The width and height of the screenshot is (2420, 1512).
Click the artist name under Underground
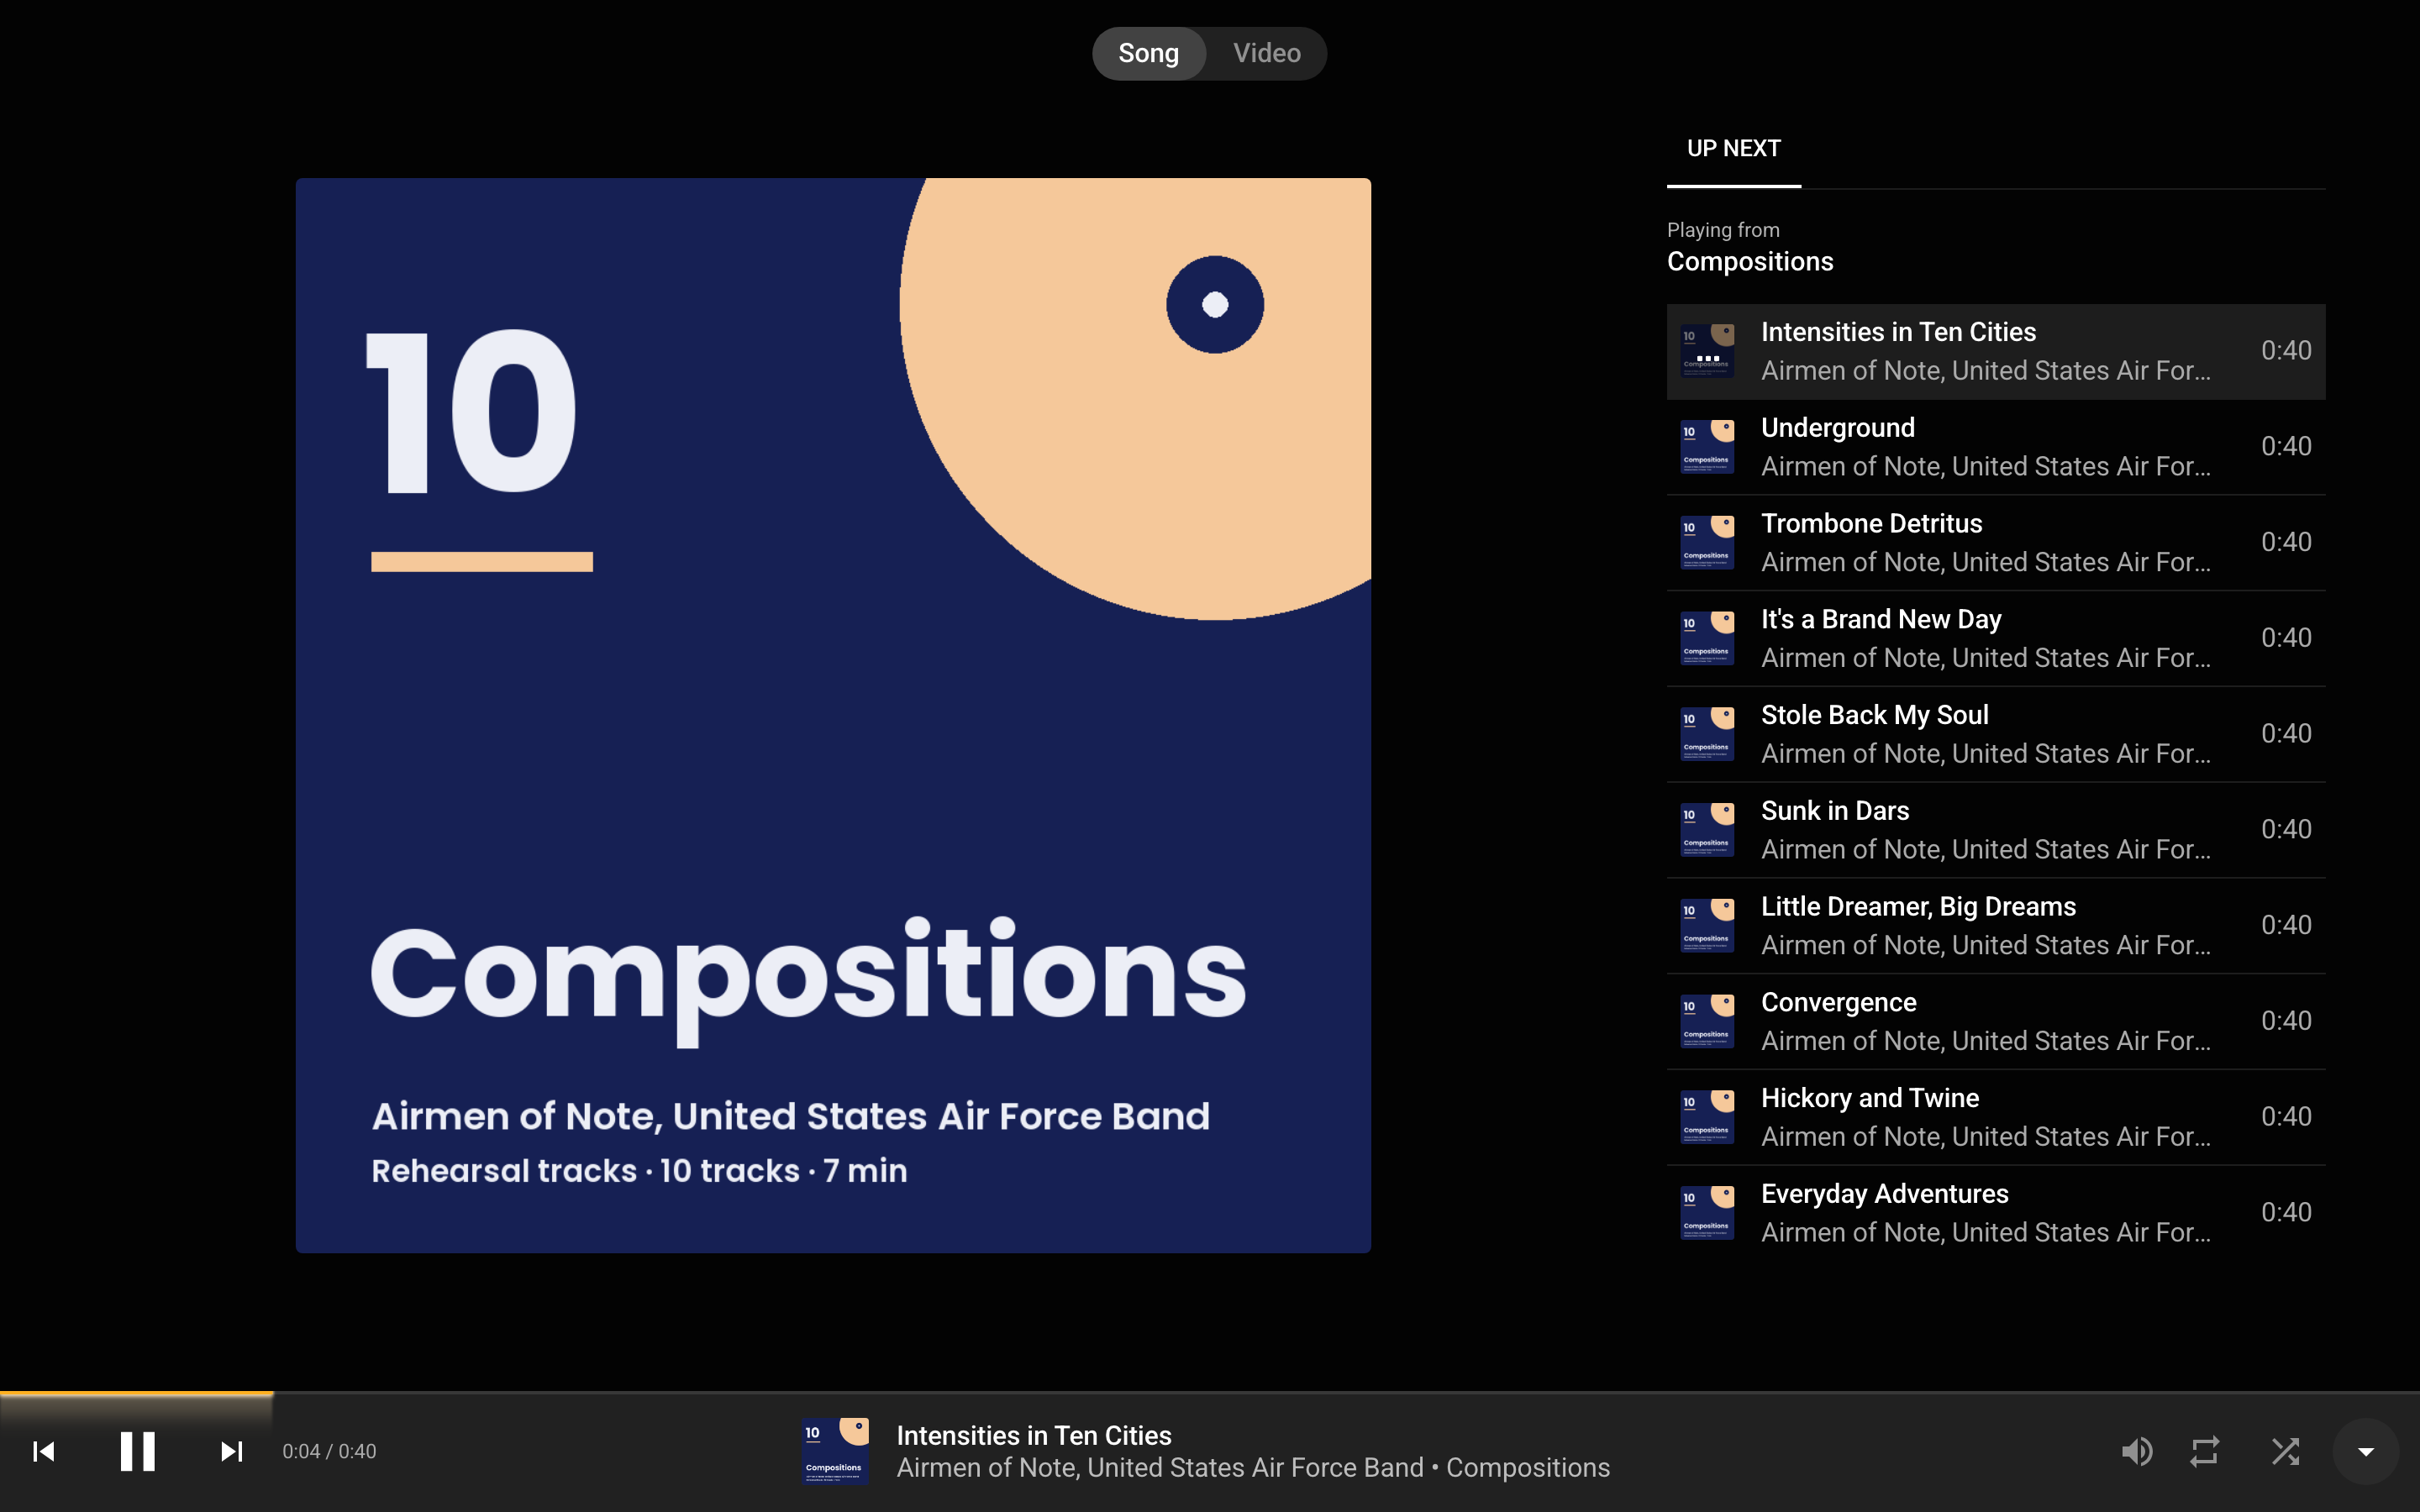coord(1986,467)
